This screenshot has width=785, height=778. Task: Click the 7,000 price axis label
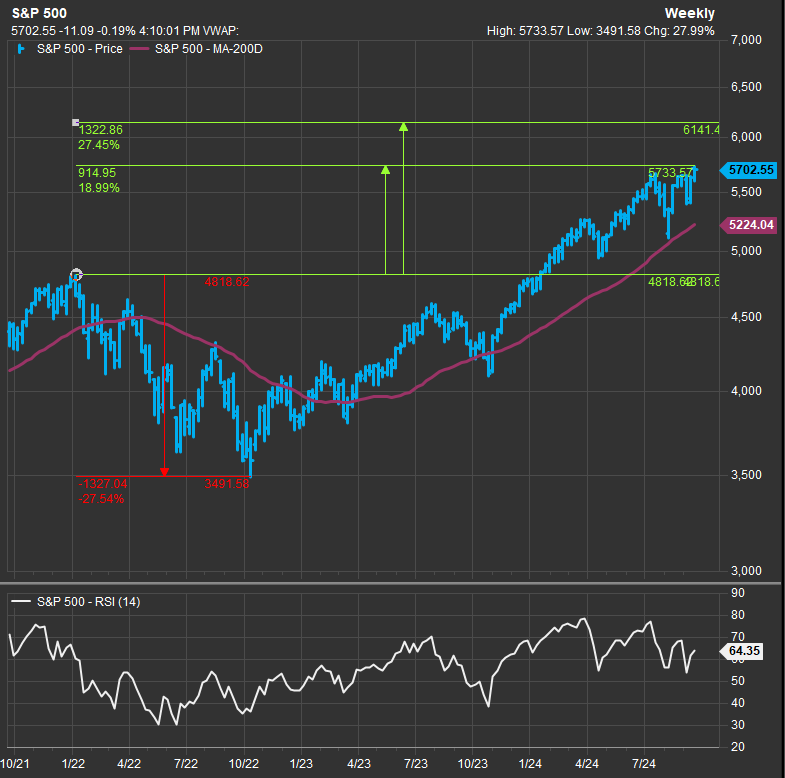point(746,40)
